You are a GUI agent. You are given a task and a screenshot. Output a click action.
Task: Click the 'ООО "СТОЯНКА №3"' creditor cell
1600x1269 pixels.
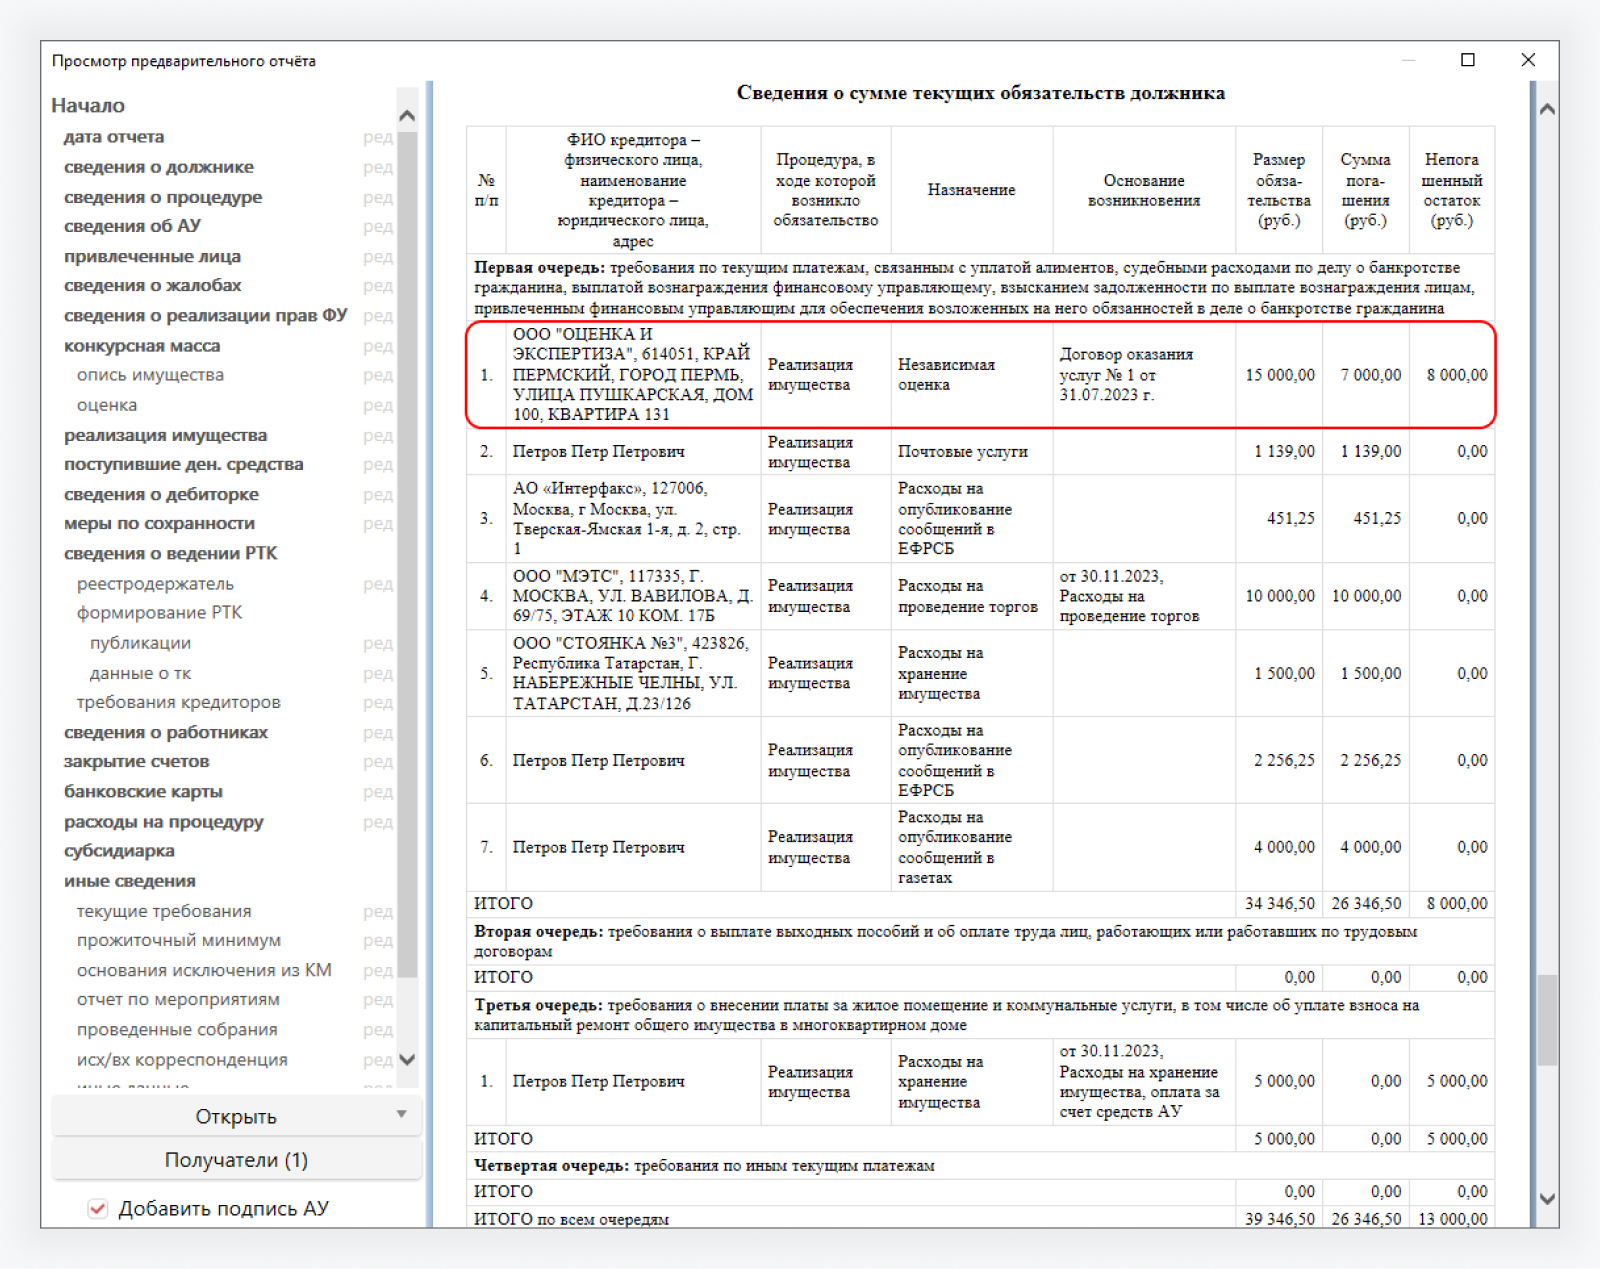[632, 673]
